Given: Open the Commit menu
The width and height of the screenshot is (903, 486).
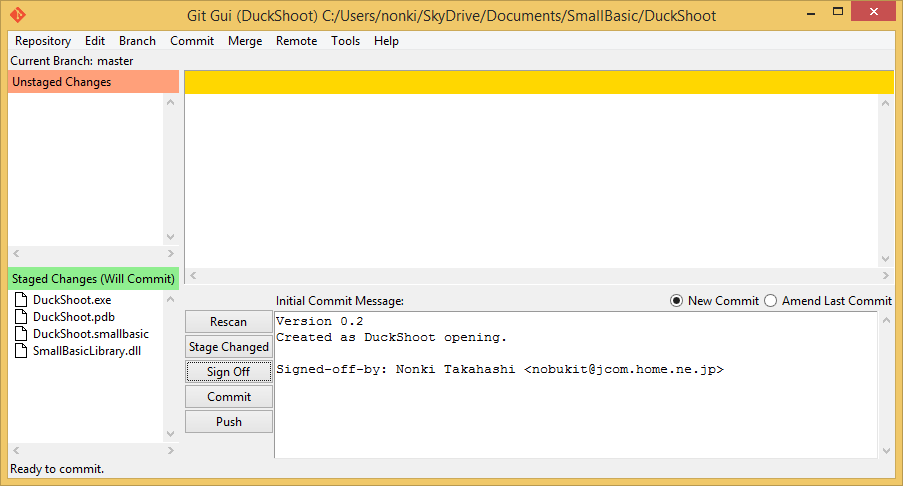Looking at the screenshot, I should point(192,41).
